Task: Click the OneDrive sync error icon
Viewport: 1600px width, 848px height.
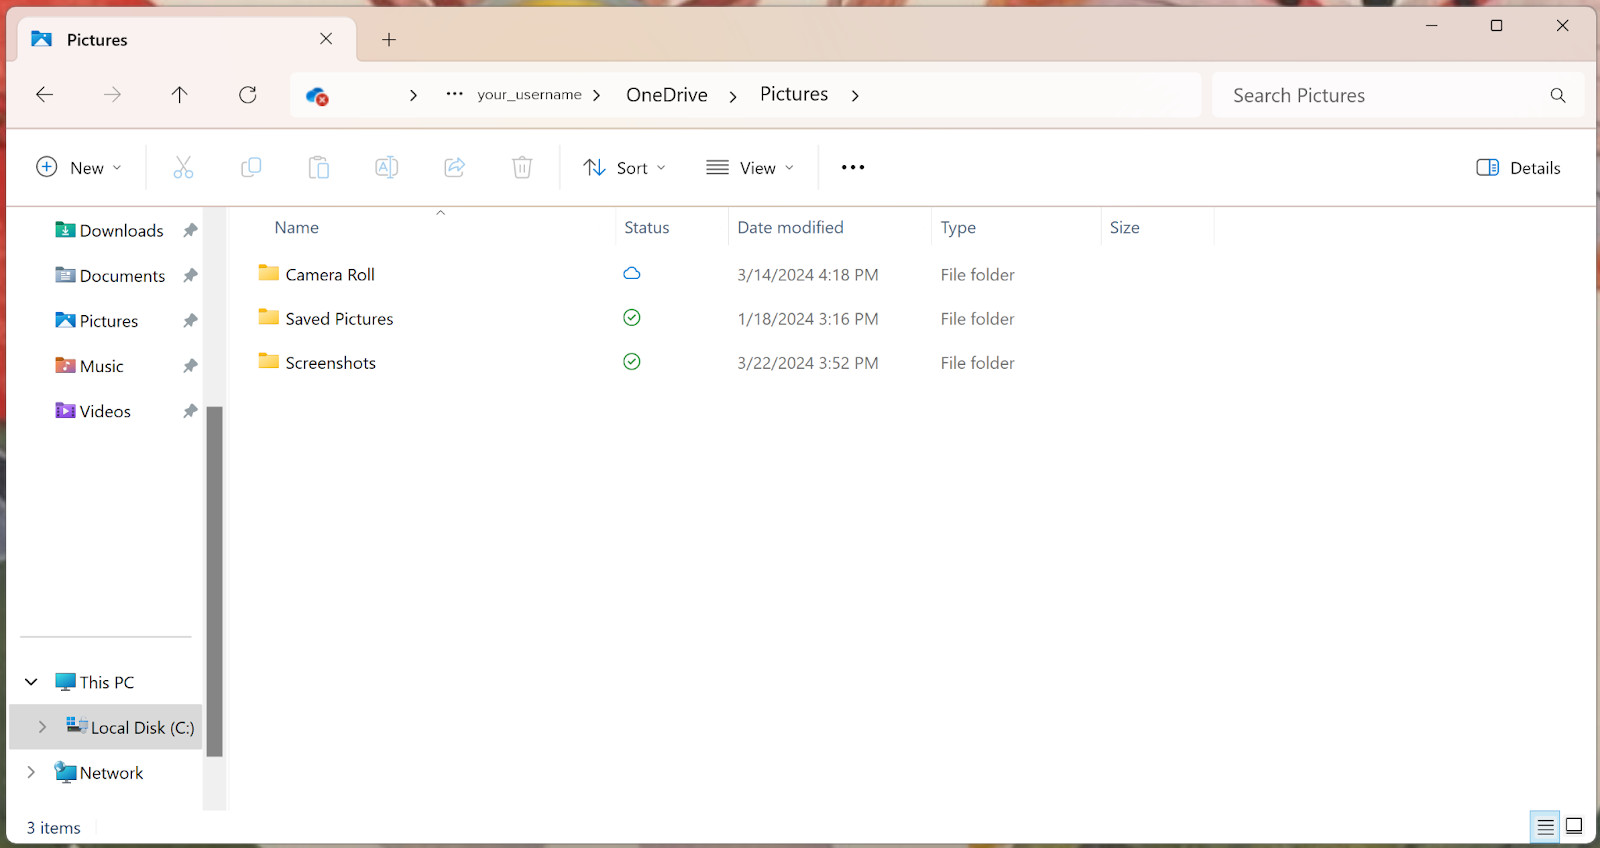Action: [x=317, y=96]
